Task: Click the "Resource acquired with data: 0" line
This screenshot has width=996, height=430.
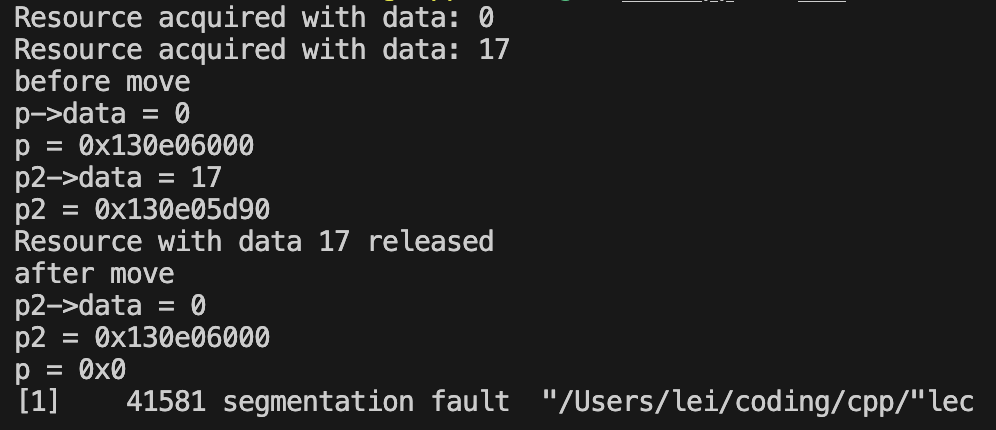Action: [x=253, y=18]
